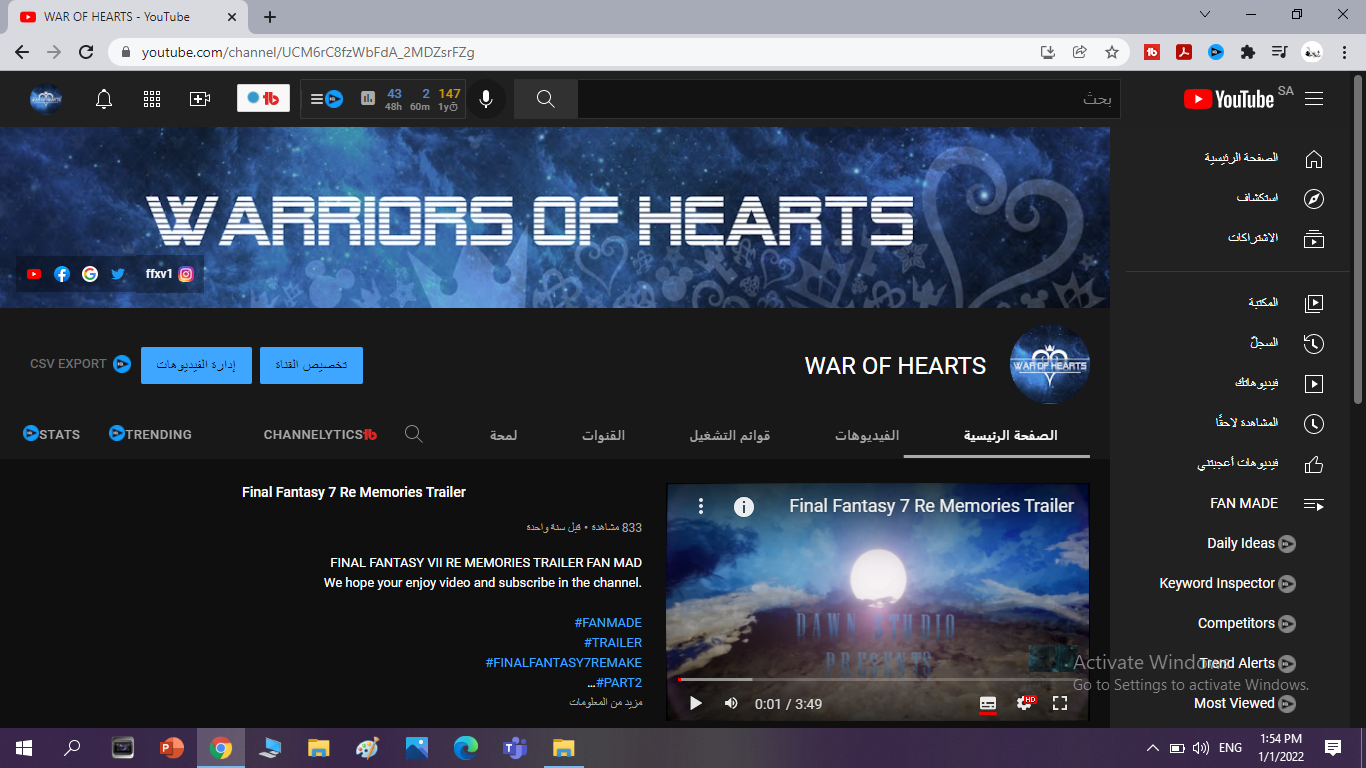Open the vidIQ TRENDING tab
This screenshot has width=1366, height=768.
tap(150, 434)
